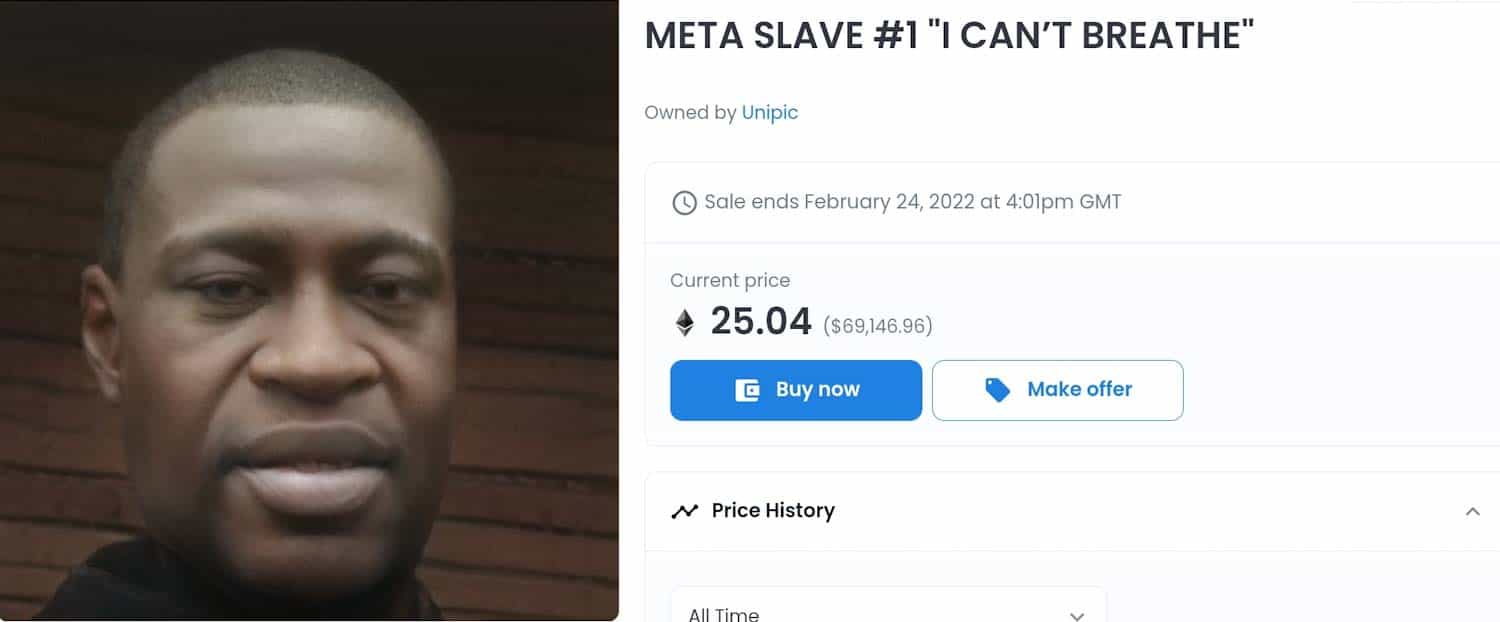Image resolution: width=1500 pixels, height=622 pixels.
Task: Click the Ethereum logo next to the price
Action: coord(685,322)
